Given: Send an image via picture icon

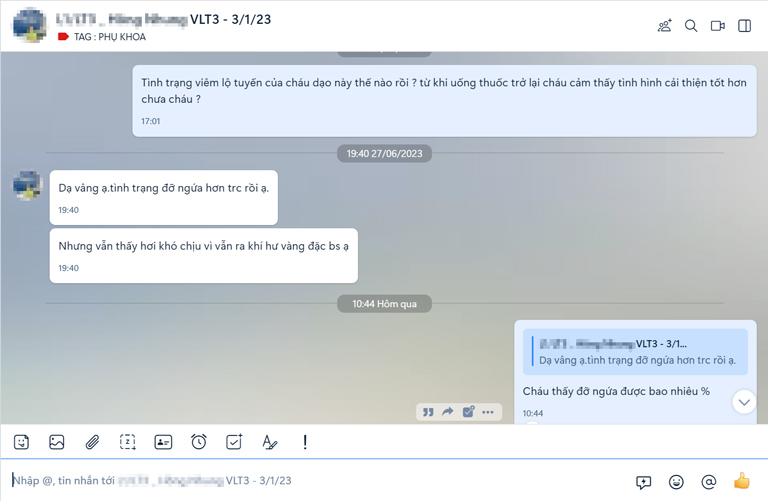Looking at the screenshot, I should click(57, 442).
